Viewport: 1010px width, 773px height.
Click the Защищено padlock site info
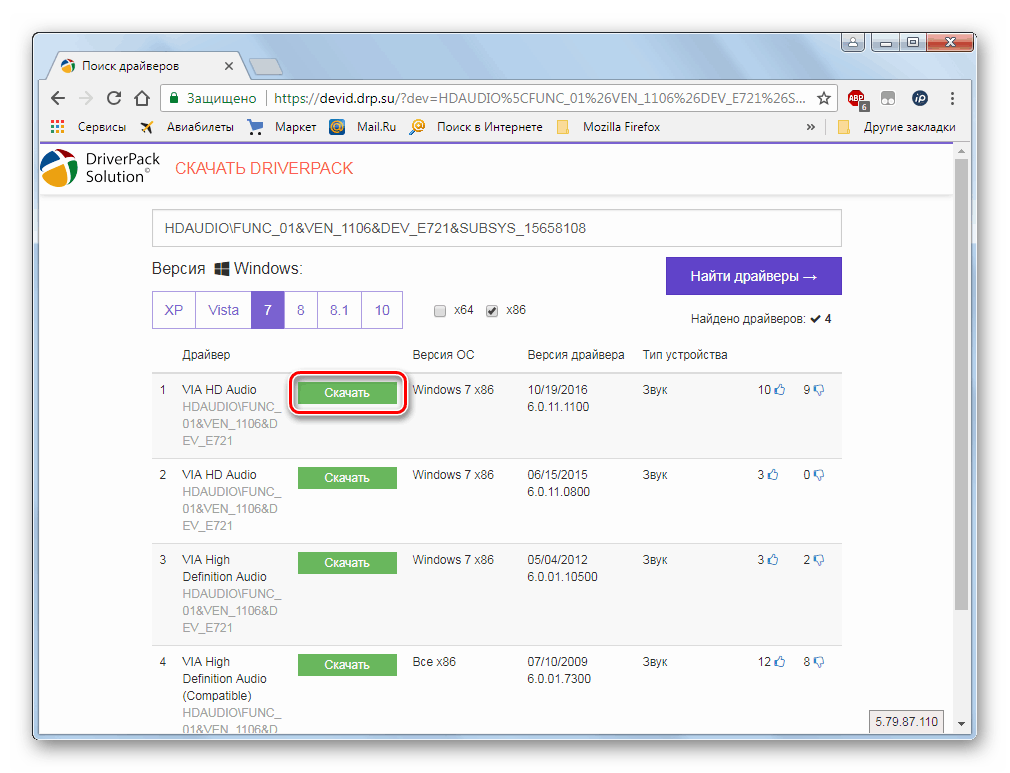pyautogui.click(x=213, y=98)
